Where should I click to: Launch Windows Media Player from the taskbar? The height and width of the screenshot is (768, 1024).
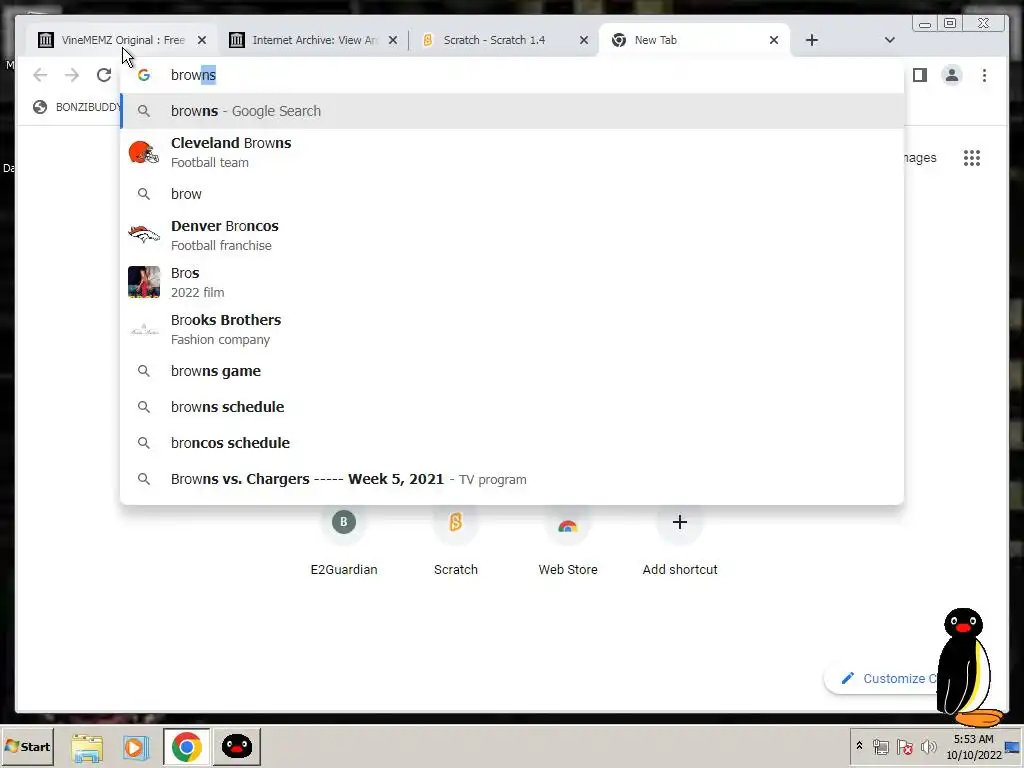point(136,746)
